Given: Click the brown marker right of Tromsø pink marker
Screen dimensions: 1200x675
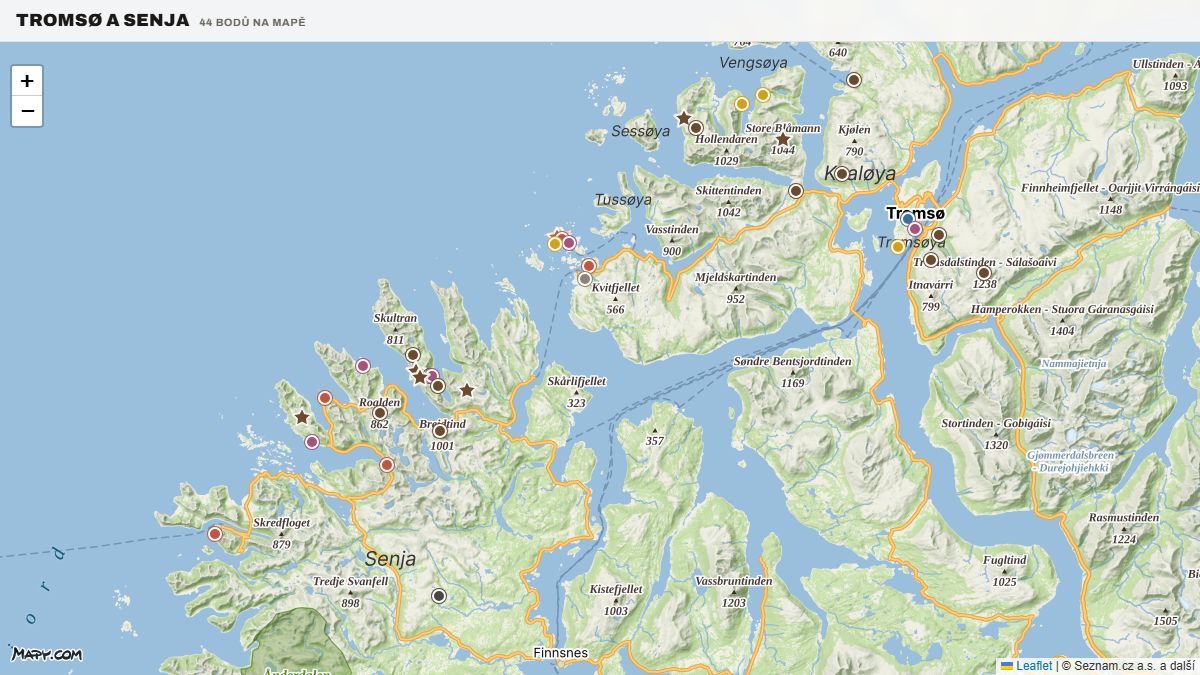Looking at the screenshot, I should coord(939,235).
